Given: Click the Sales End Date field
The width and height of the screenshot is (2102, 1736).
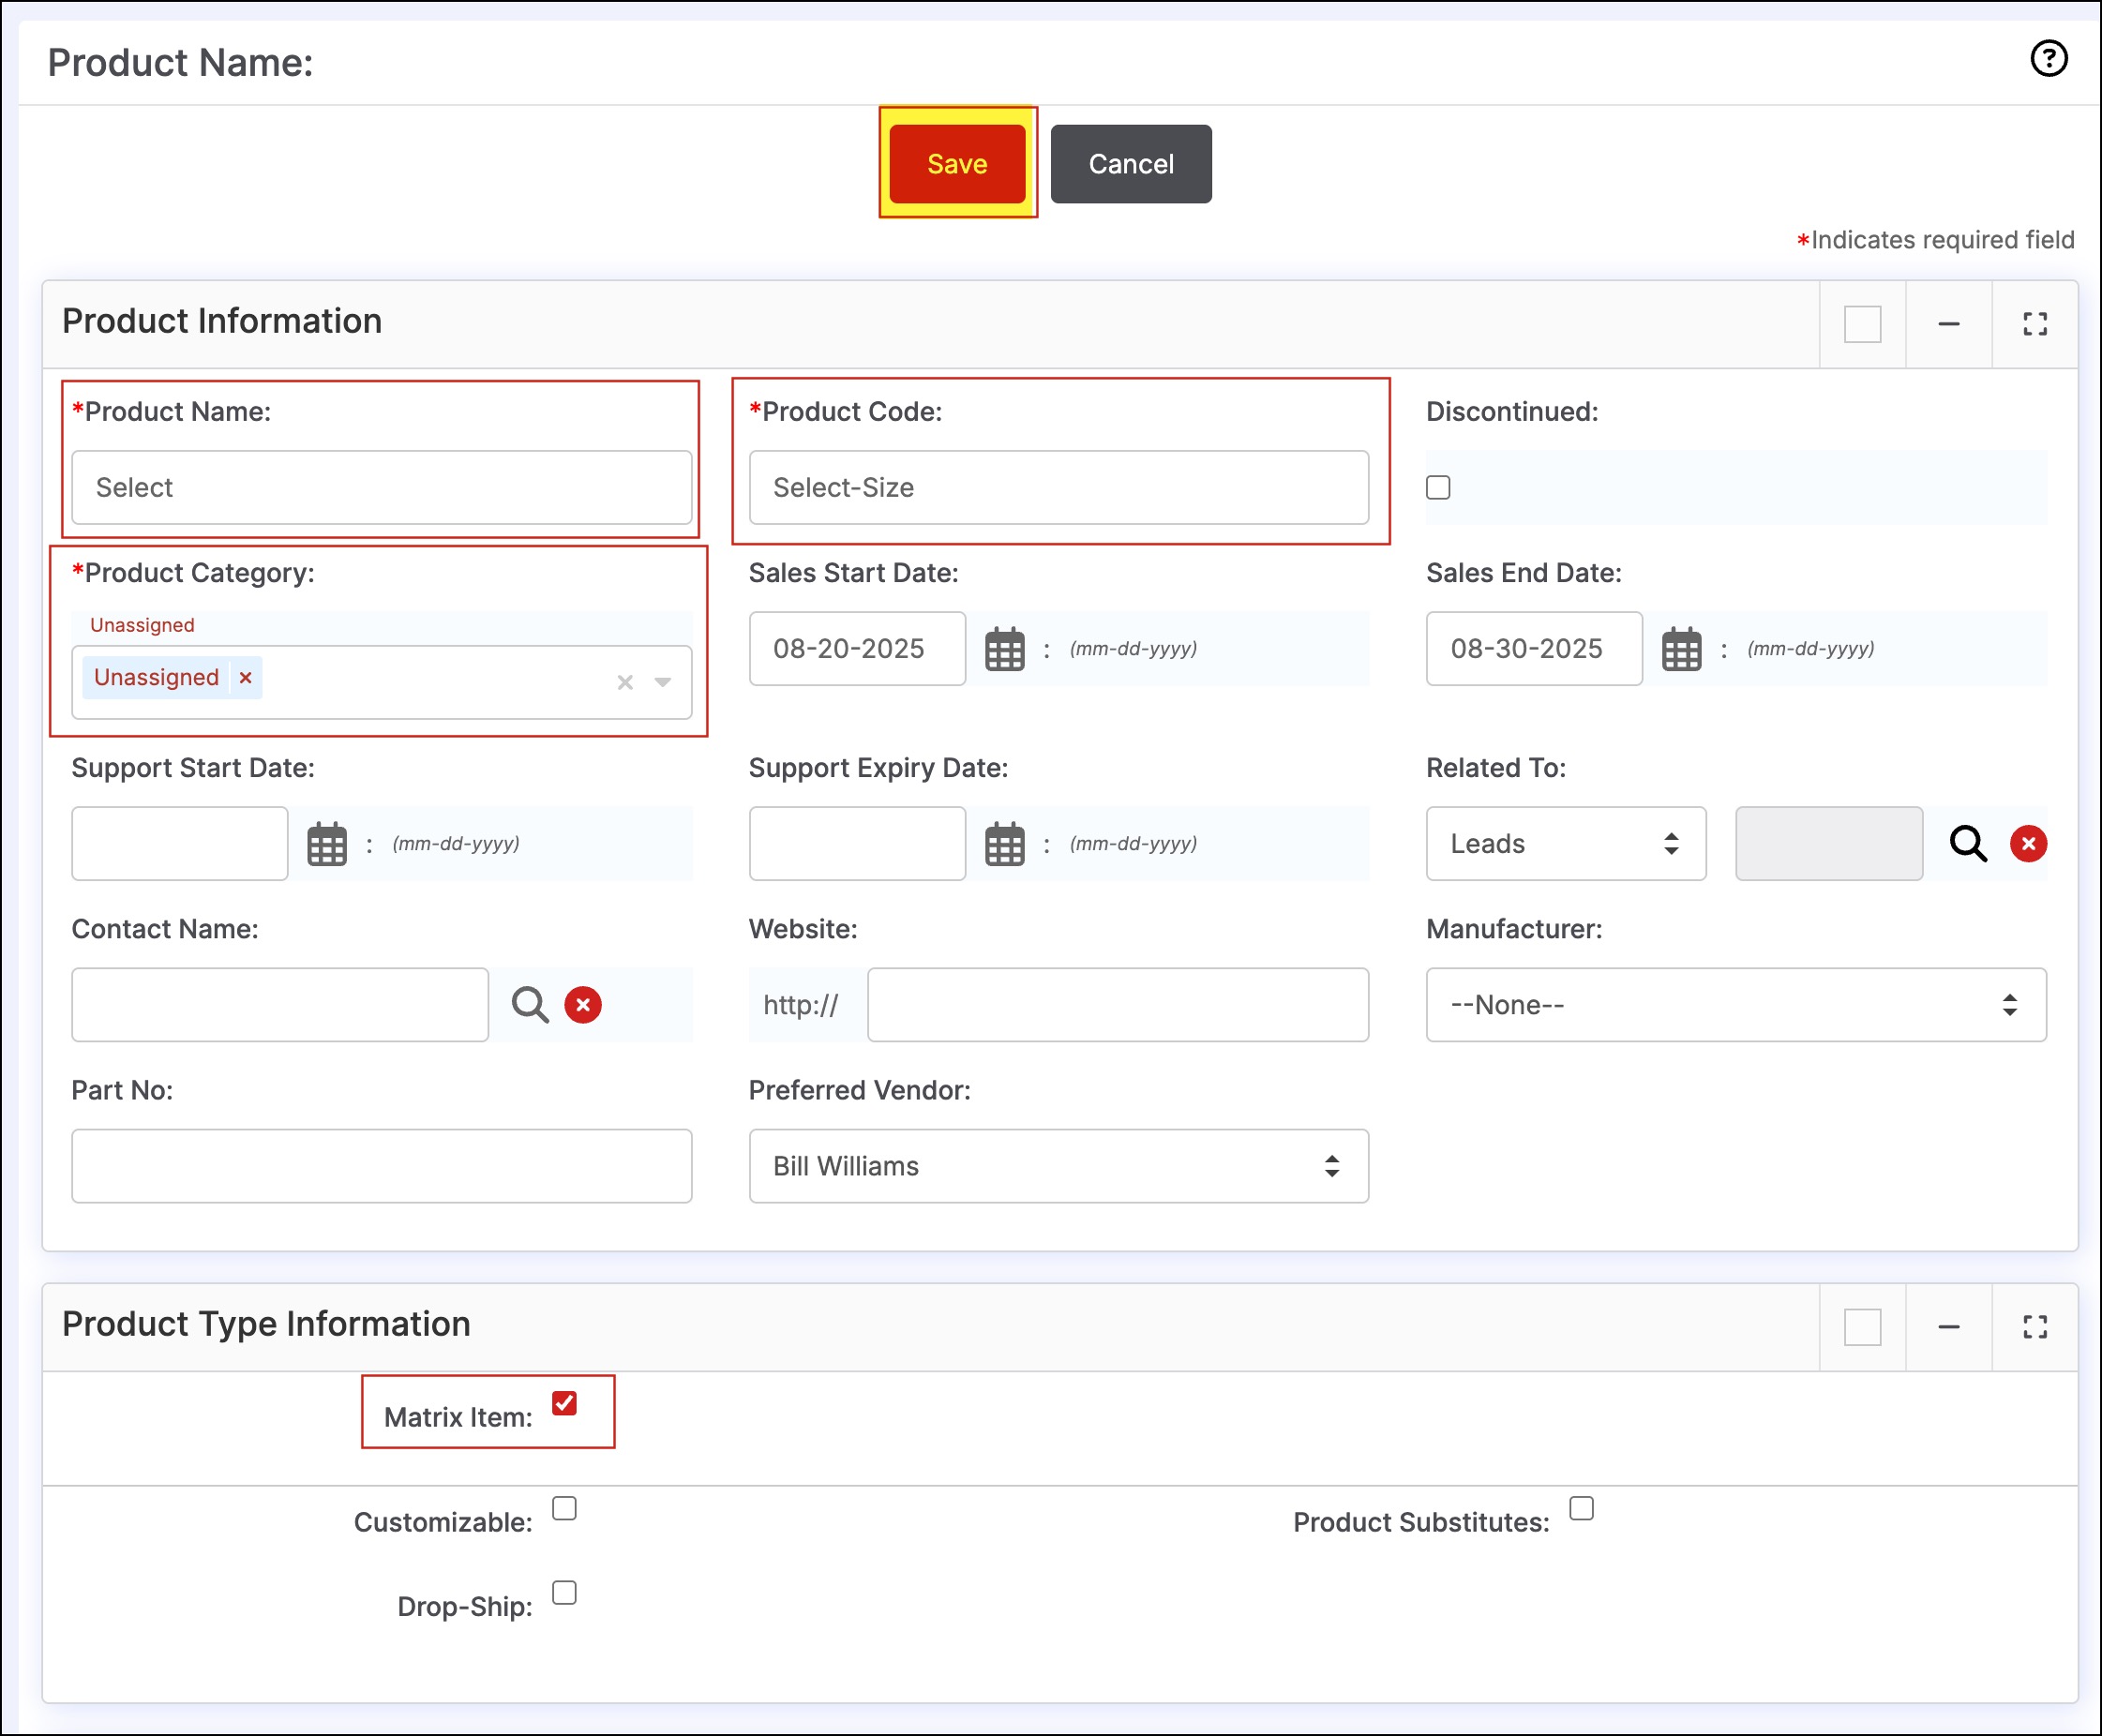Looking at the screenshot, I should tap(1534, 649).
